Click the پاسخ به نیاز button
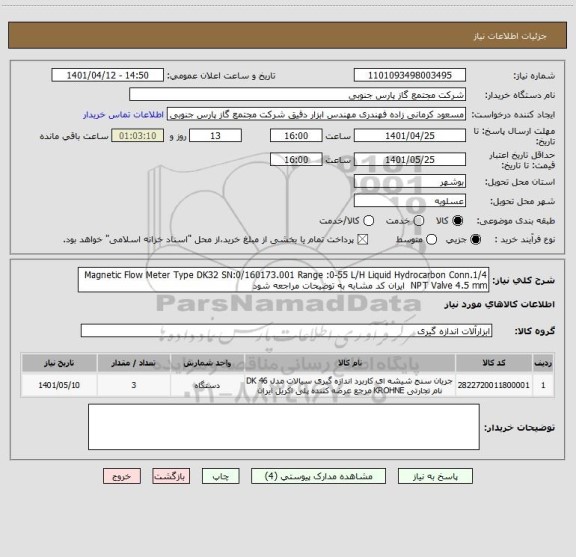This screenshot has height=557, width=576. click(x=435, y=476)
